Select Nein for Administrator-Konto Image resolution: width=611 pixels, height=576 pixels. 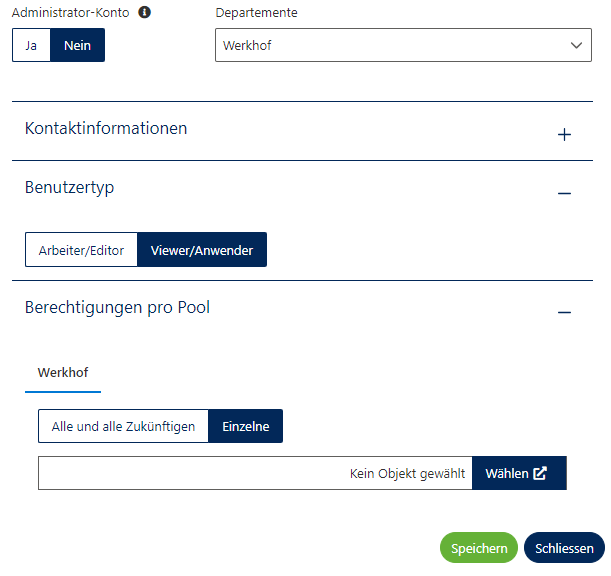point(77,46)
